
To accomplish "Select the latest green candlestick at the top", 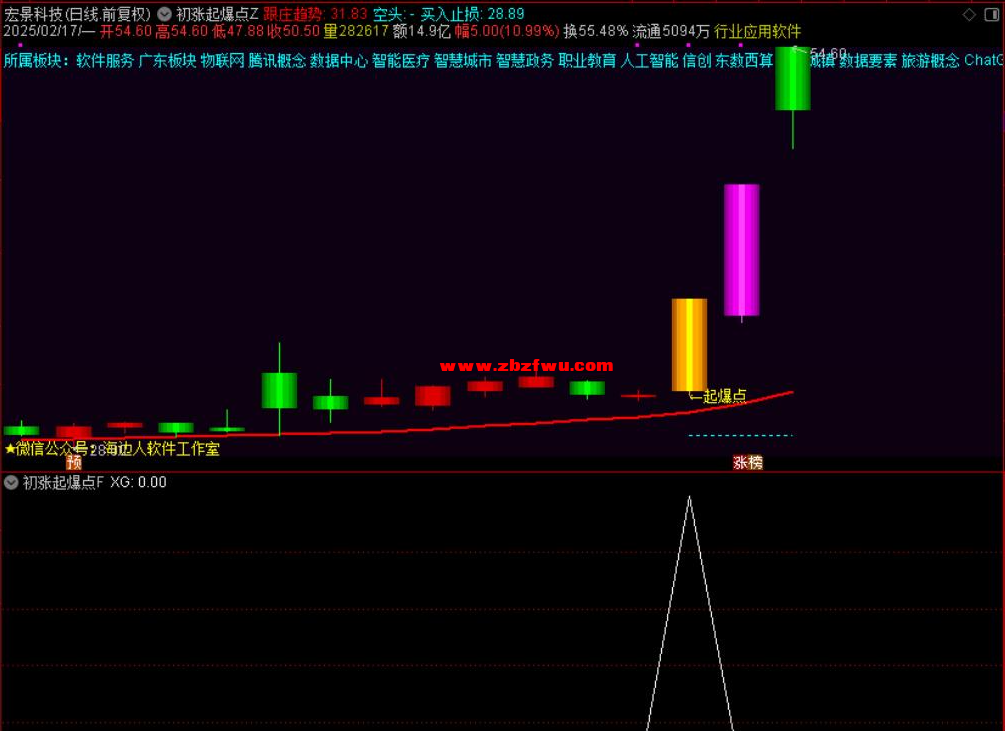I will tap(793, 79).
